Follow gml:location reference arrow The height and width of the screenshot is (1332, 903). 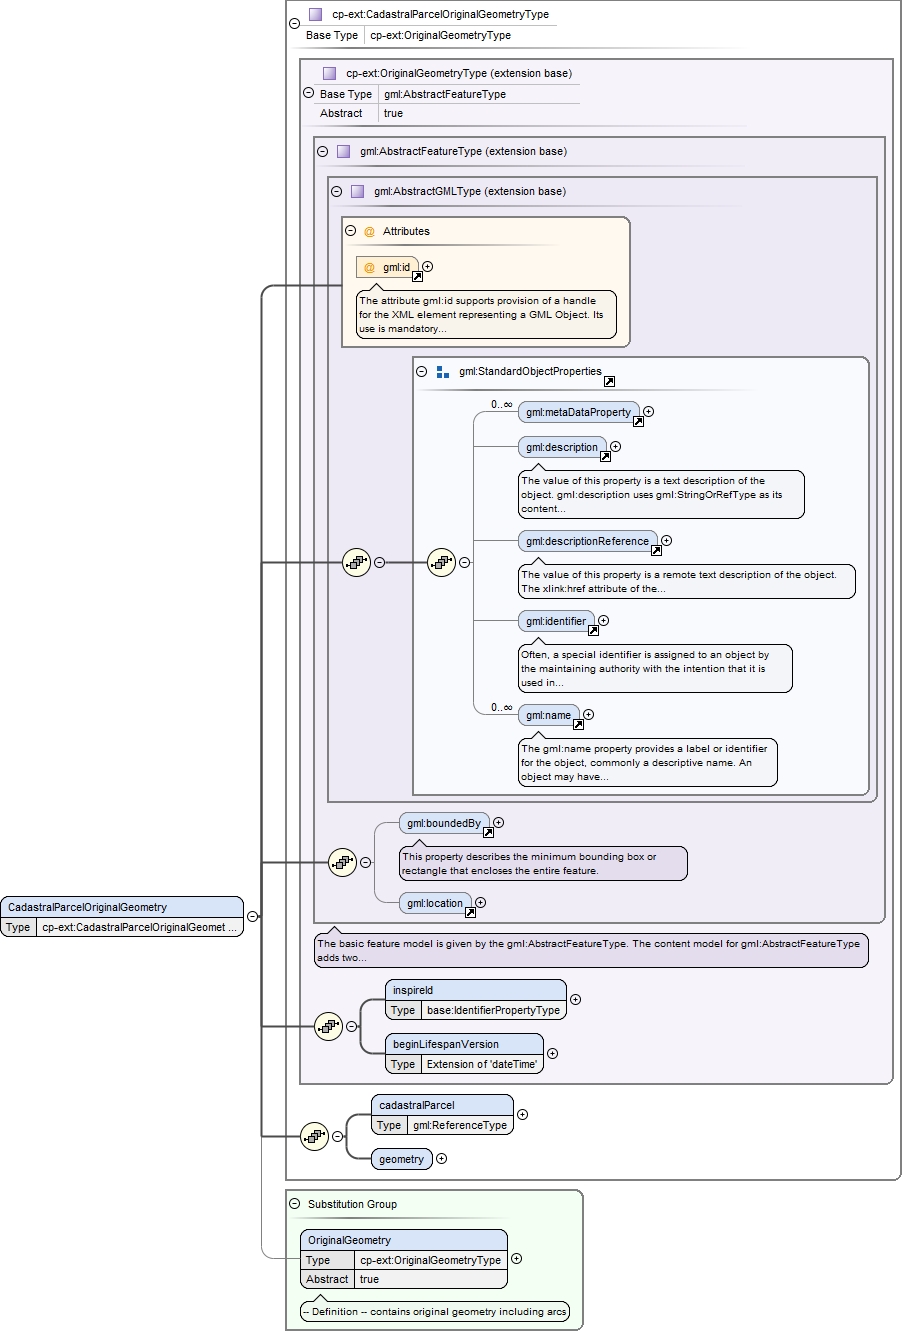(470, 912)
